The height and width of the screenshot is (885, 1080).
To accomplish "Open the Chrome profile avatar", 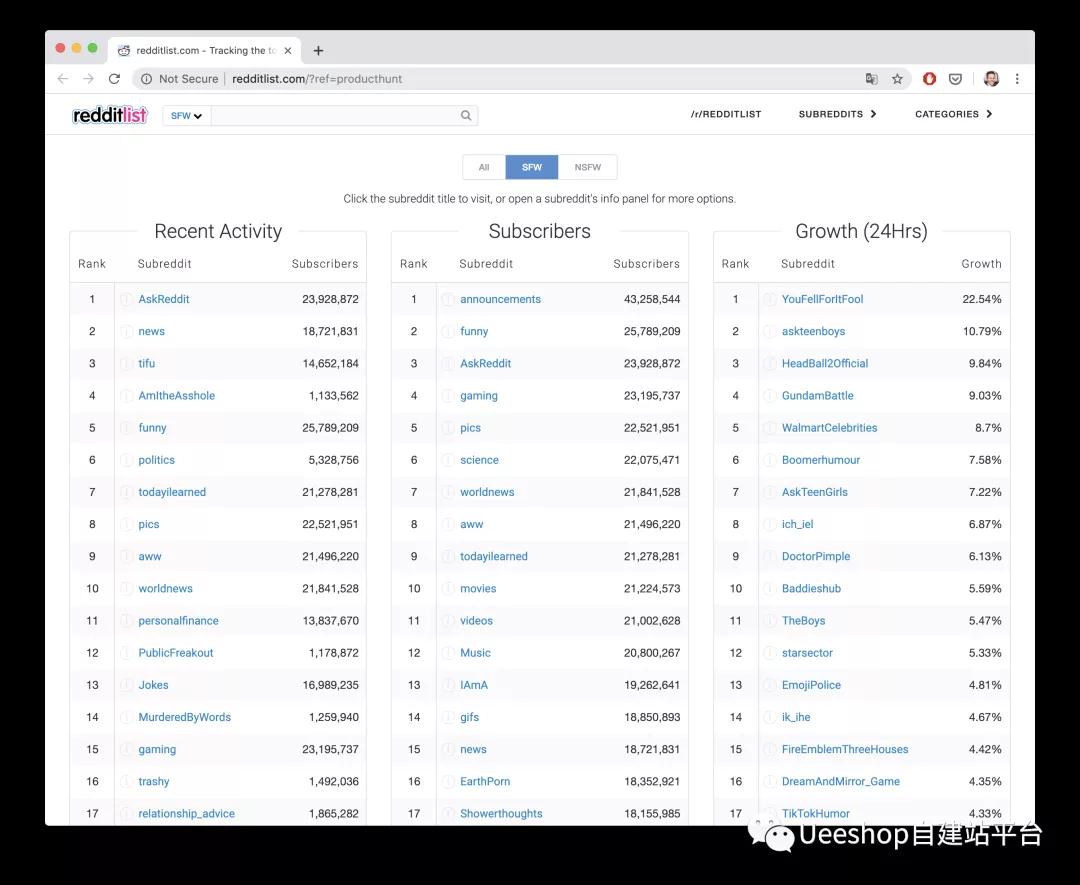I will point(991,79).
